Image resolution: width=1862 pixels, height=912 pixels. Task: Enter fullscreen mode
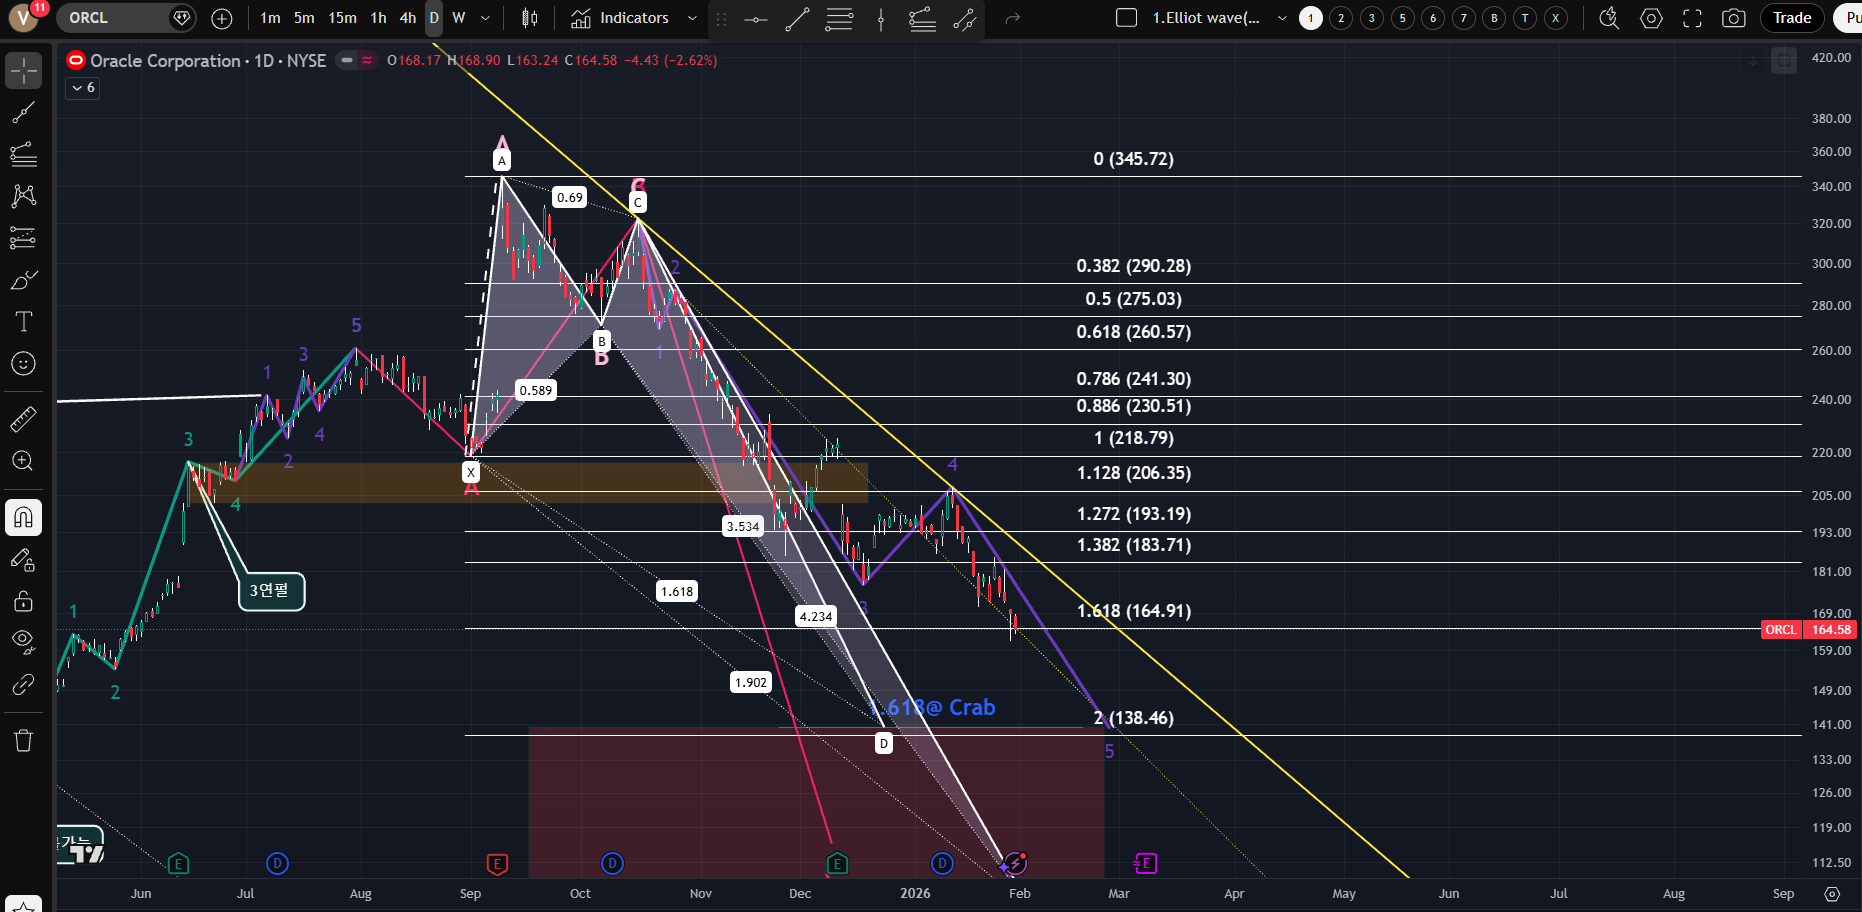point(1692,18)
